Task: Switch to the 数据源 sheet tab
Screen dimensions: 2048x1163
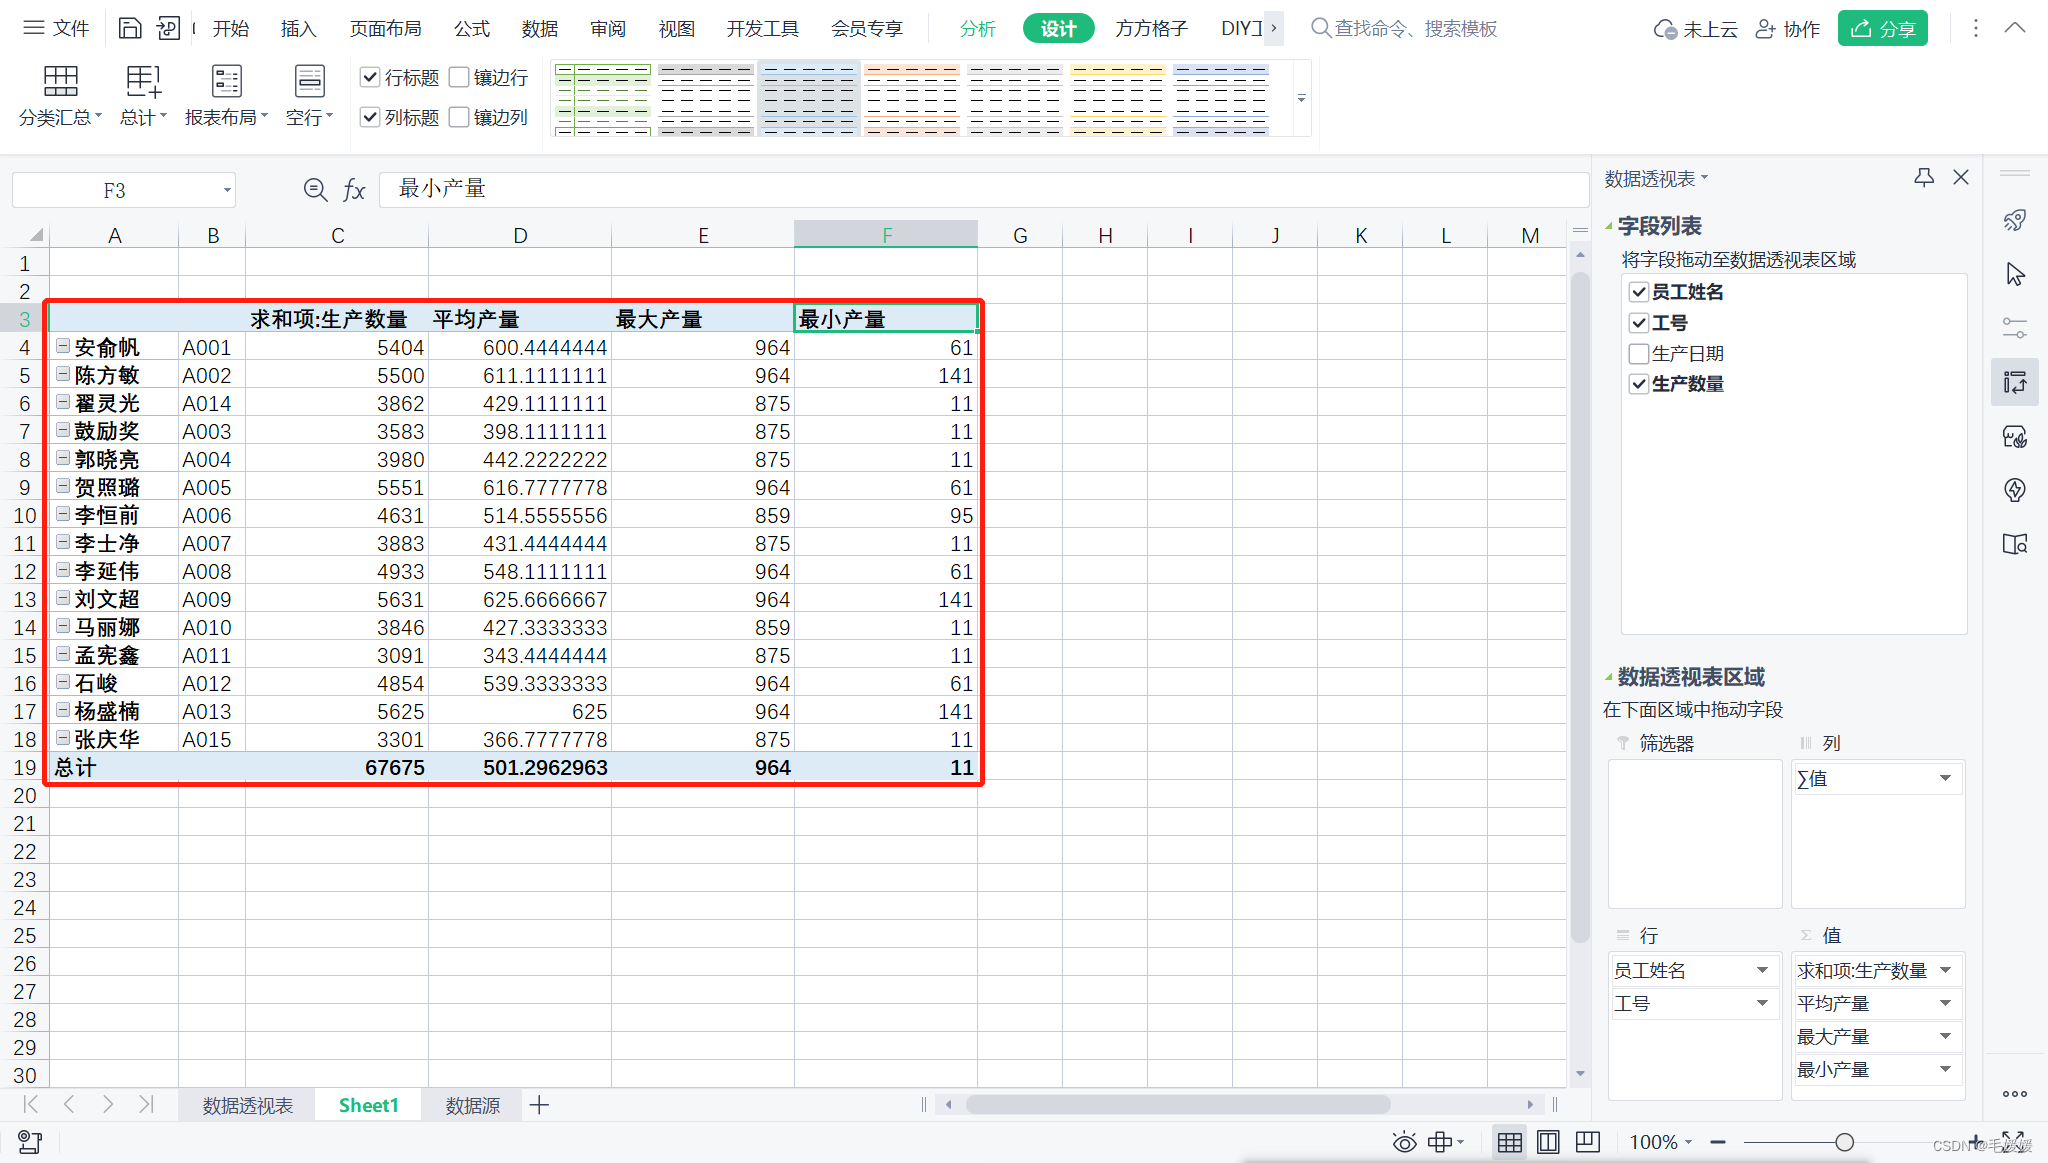Action: tap(472, 1105)
